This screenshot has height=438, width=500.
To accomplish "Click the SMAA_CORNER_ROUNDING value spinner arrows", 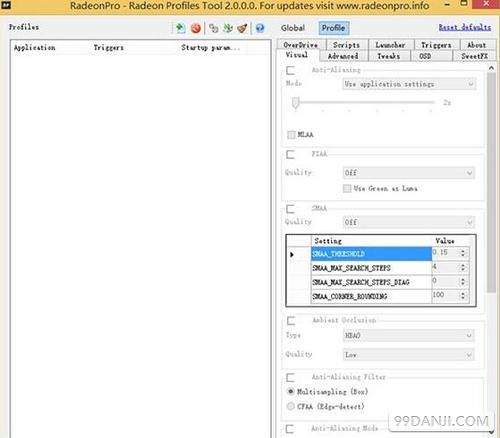I will 463,296.
